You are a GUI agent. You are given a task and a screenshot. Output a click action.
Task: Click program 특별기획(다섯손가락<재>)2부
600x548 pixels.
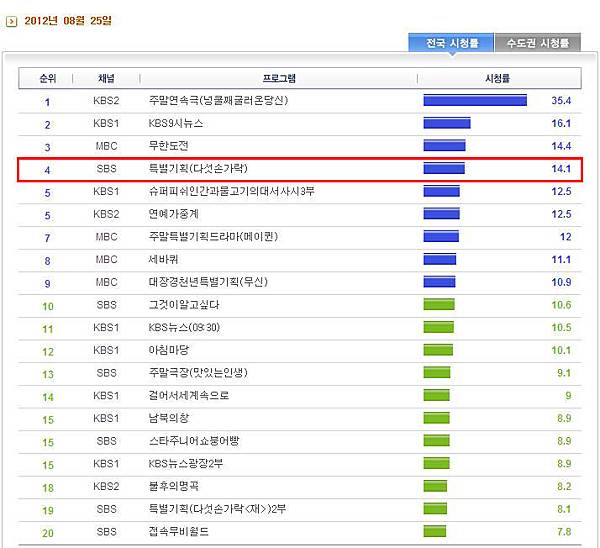click(217, 509)
